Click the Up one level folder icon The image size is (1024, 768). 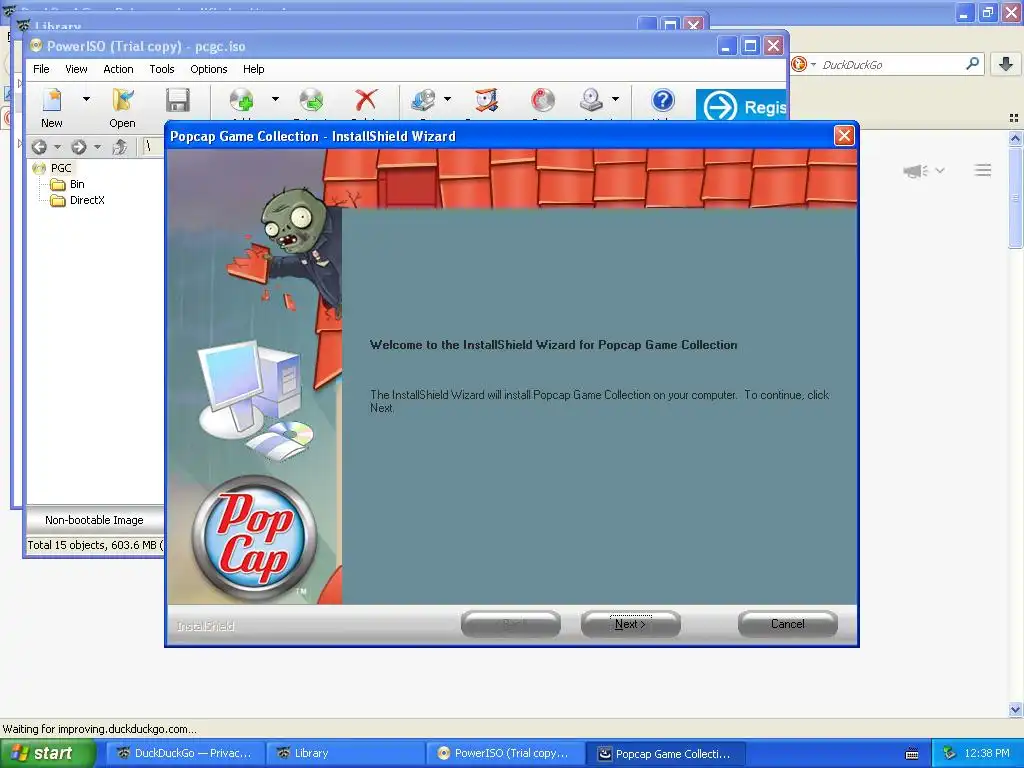tap(119, 147)
